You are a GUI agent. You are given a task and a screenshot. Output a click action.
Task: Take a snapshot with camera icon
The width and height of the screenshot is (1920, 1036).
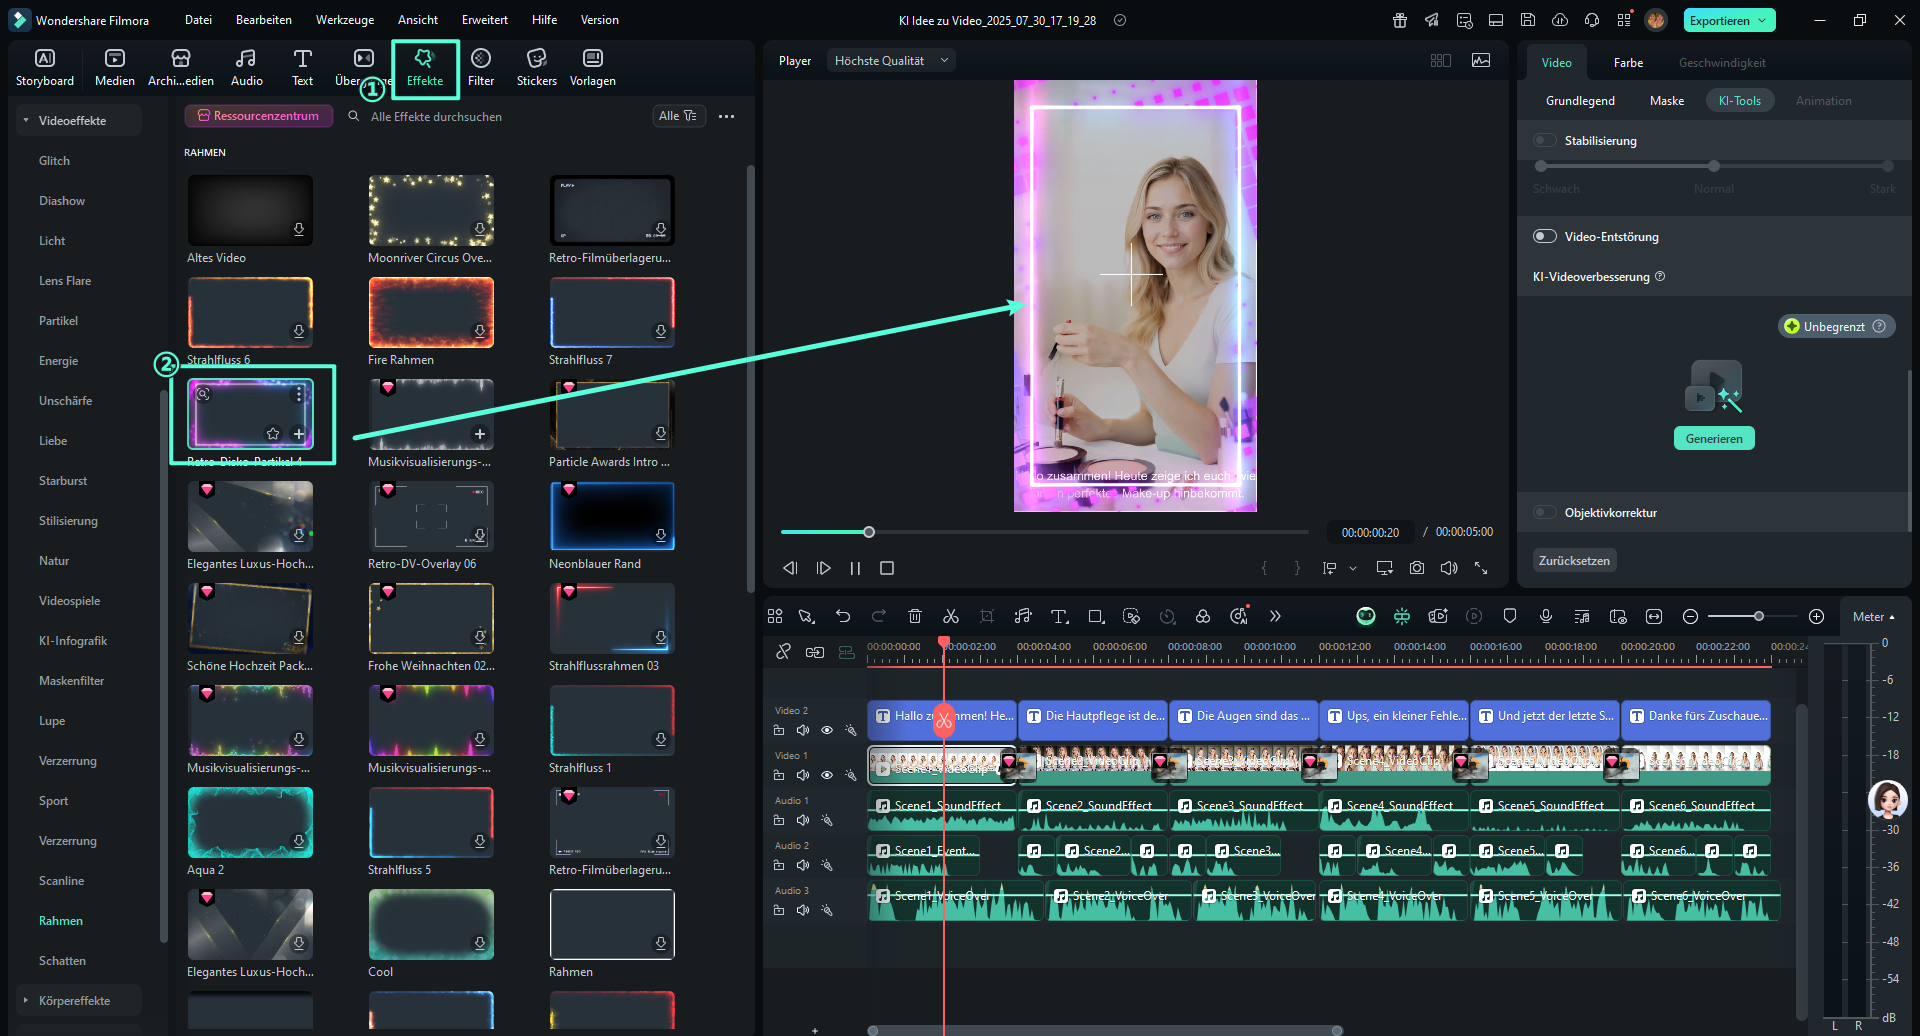tap(1417, 568)
